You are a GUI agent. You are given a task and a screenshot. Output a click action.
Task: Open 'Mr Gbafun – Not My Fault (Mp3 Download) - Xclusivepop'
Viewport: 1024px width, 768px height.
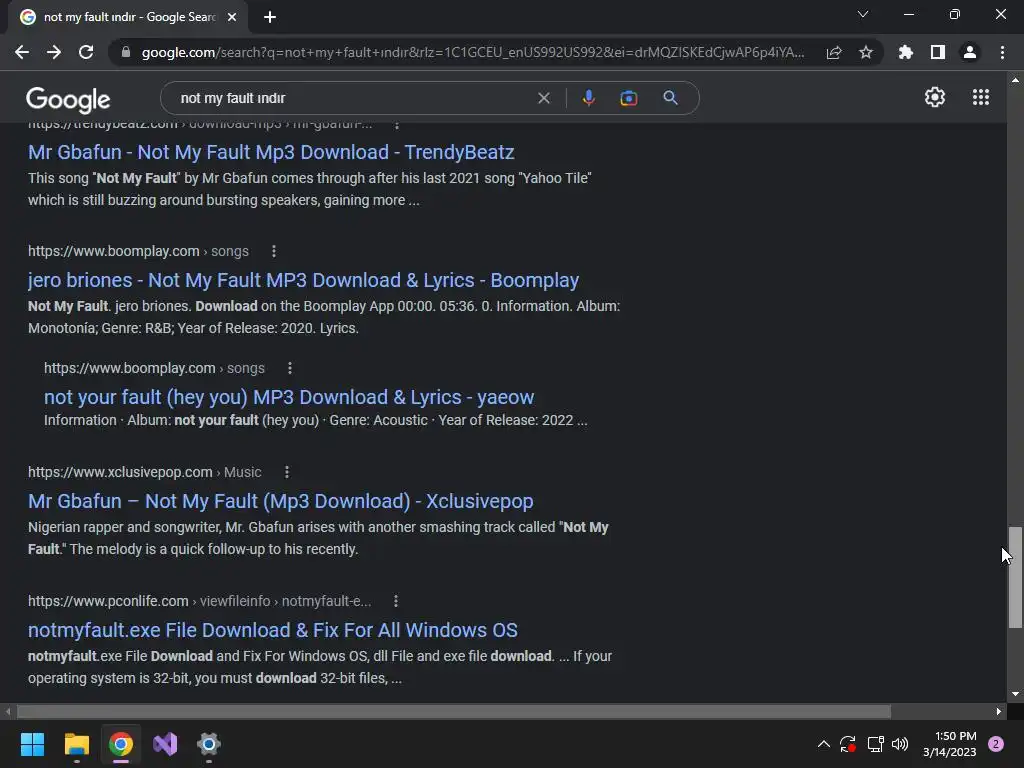[x=281, y=501]
